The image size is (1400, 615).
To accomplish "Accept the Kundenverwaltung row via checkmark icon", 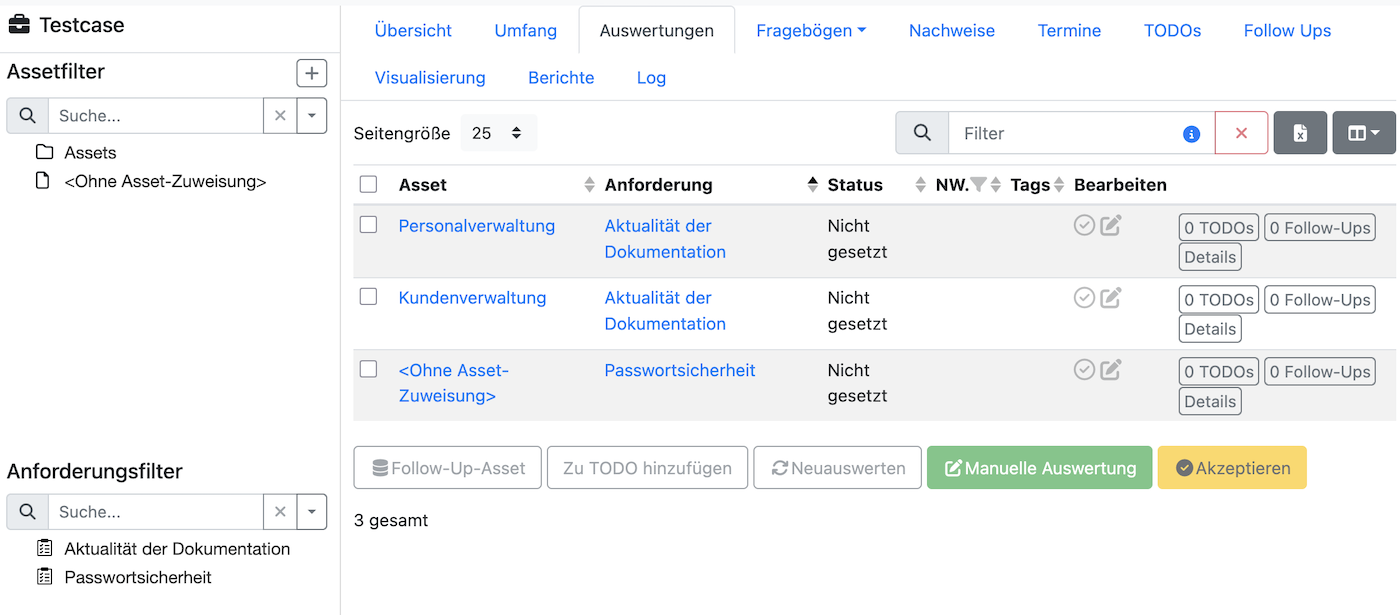I will coord(1084,297).
